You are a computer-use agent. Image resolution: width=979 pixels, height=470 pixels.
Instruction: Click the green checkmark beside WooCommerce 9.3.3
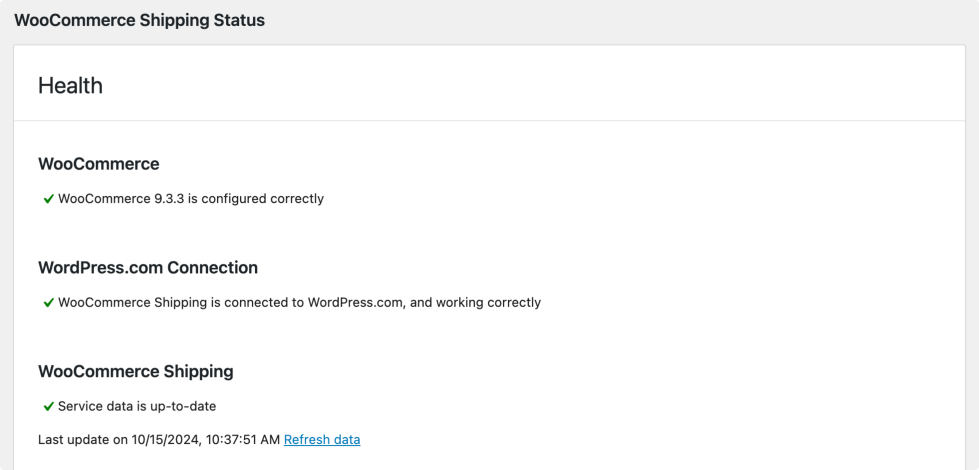pos(48,199)
